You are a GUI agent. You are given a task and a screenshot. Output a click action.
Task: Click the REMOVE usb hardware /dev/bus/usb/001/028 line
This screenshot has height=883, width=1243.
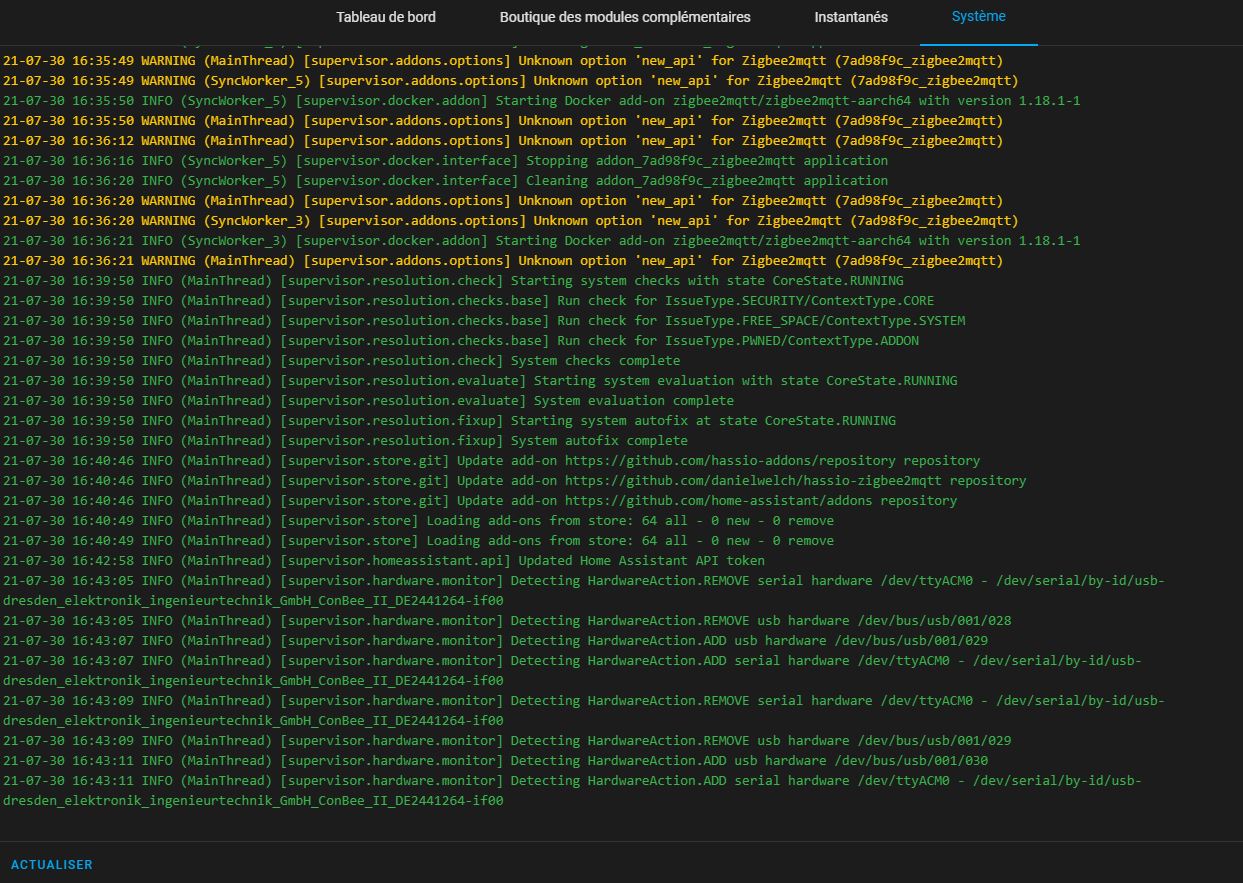point(760,621)
